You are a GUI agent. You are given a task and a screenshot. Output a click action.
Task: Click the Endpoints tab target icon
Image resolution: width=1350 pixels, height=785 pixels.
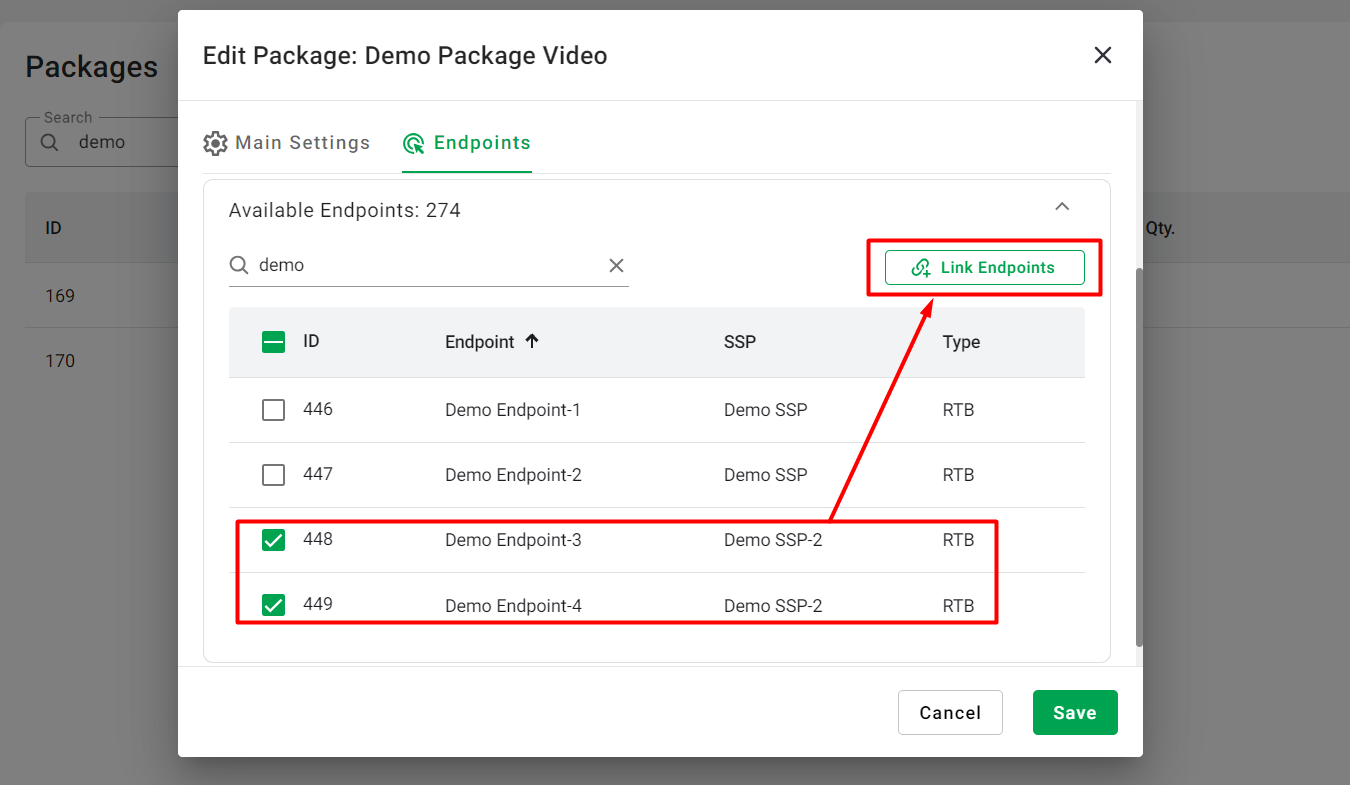(414, 144)
